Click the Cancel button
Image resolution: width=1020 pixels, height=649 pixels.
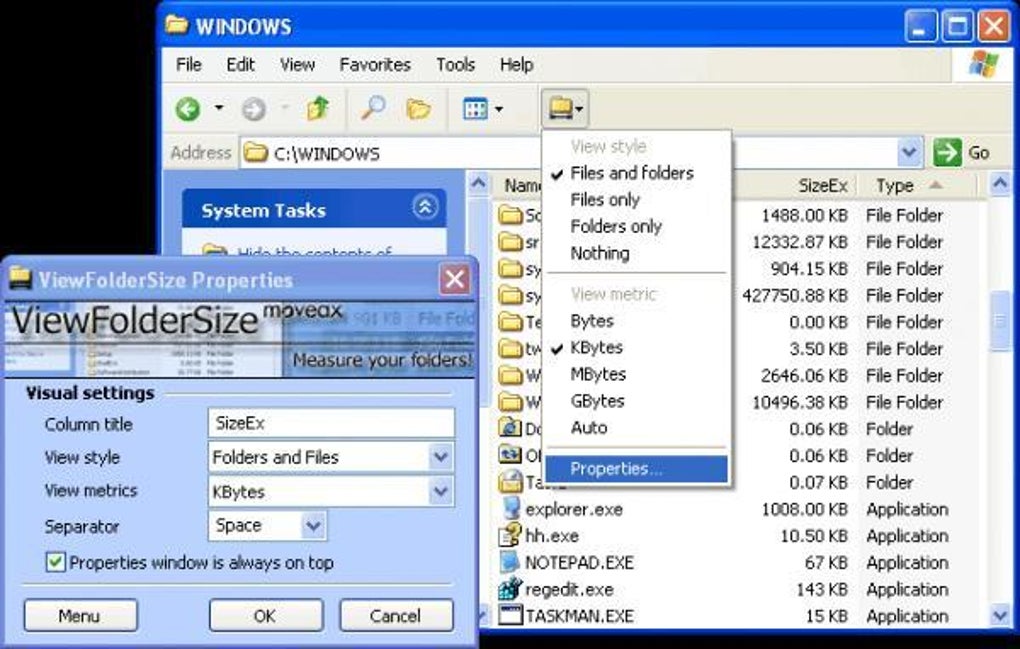[x=396, y=615]
